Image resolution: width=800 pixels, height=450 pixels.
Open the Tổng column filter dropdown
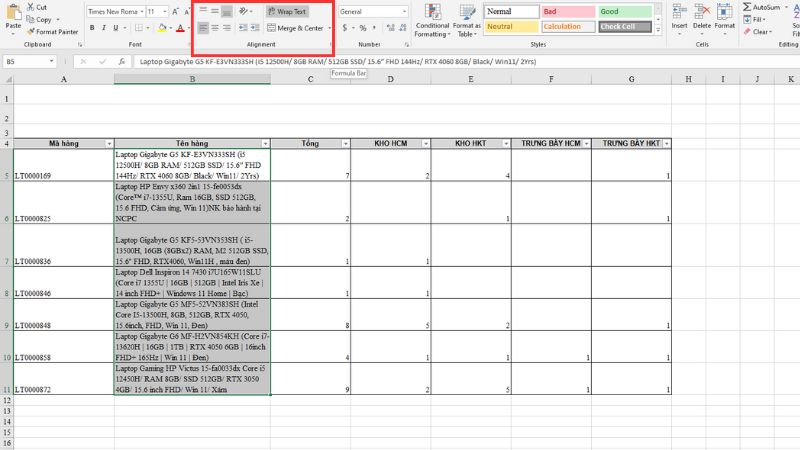345,144
